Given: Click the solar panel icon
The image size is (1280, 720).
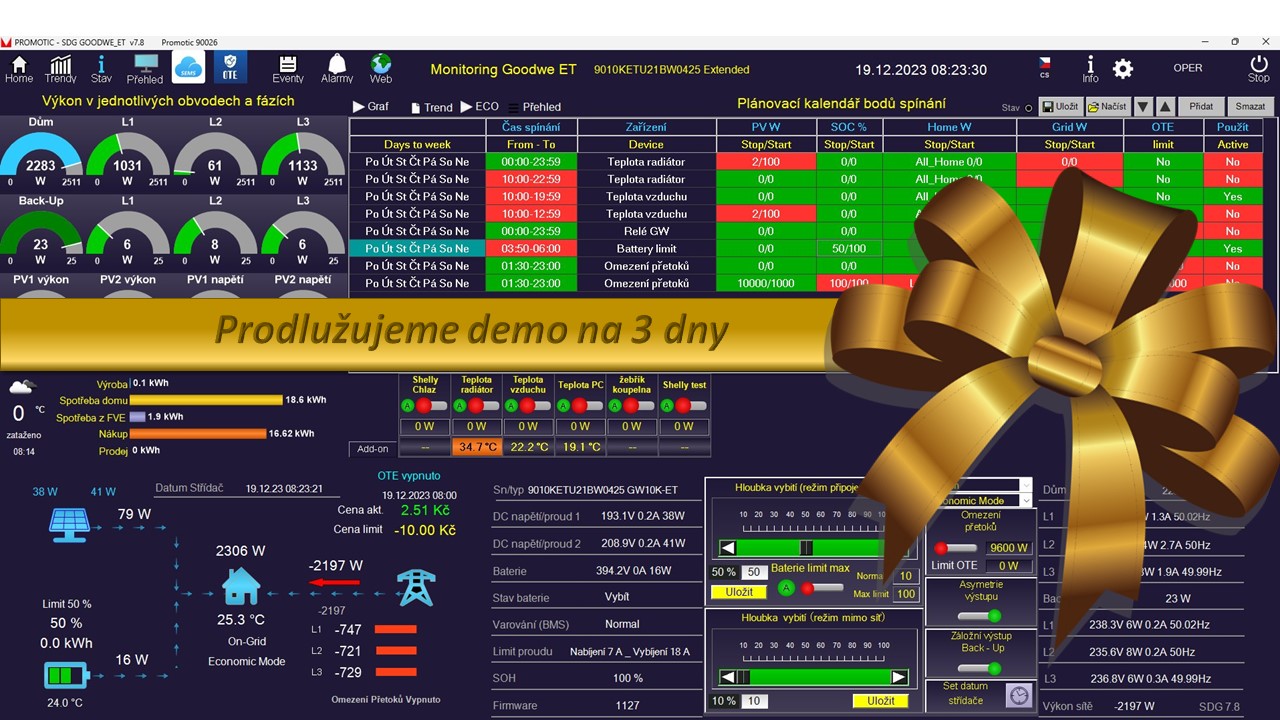Looking at the screenshot, I should click(x=69, y=525).
